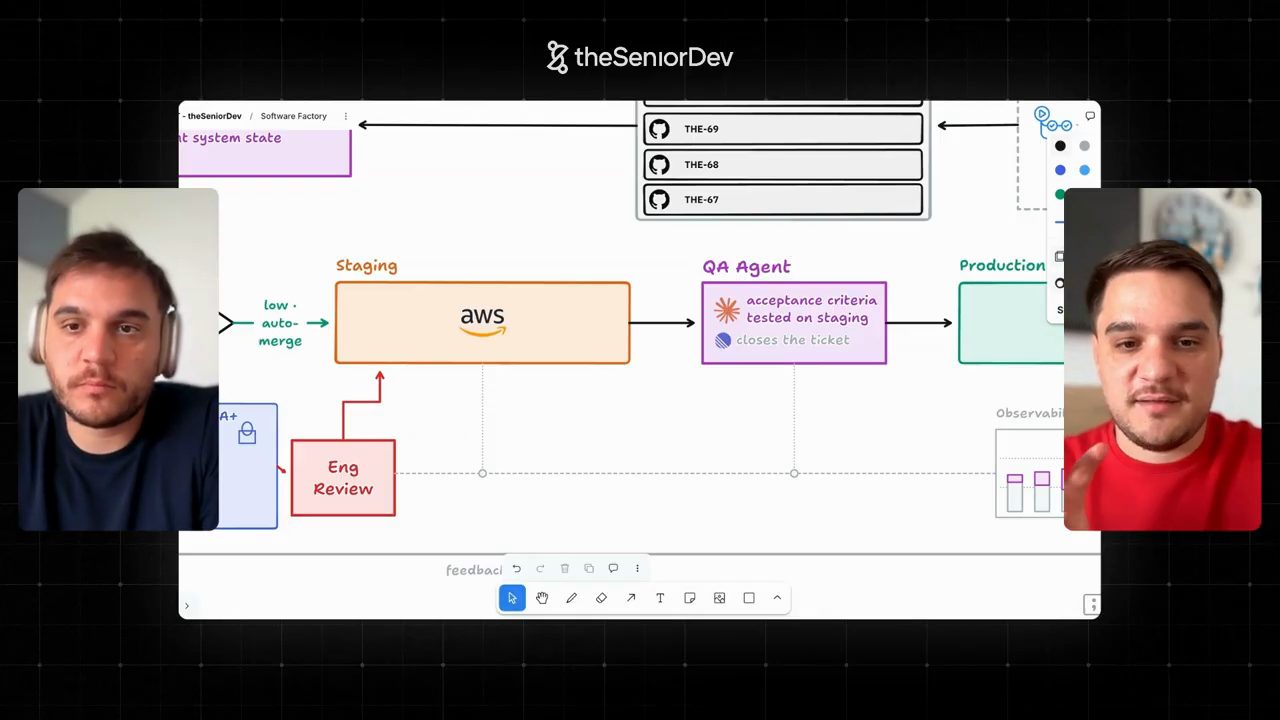This screenshot has height=720, width=1280.
Task: Open three-dot menu above toolbar
Action: pos(637,568)
